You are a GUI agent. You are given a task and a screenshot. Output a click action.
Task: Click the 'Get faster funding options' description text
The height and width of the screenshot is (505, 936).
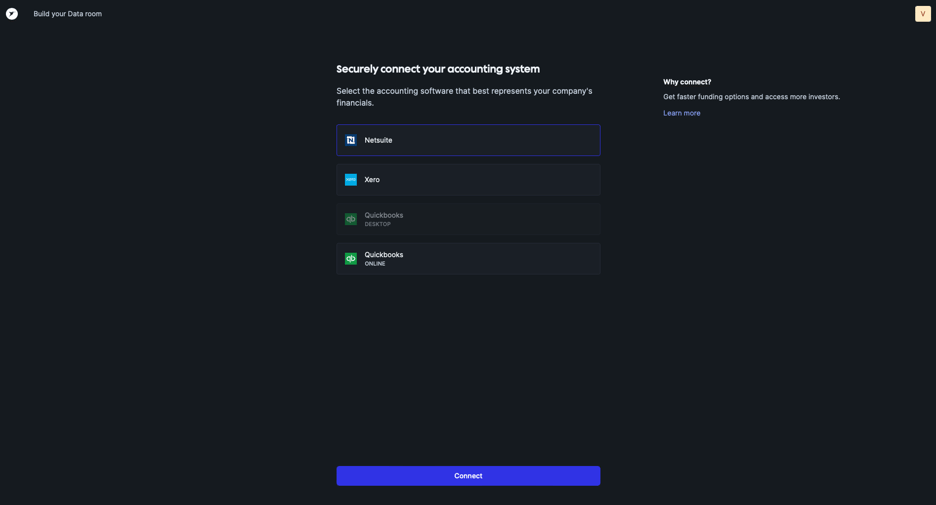(752, 97)
